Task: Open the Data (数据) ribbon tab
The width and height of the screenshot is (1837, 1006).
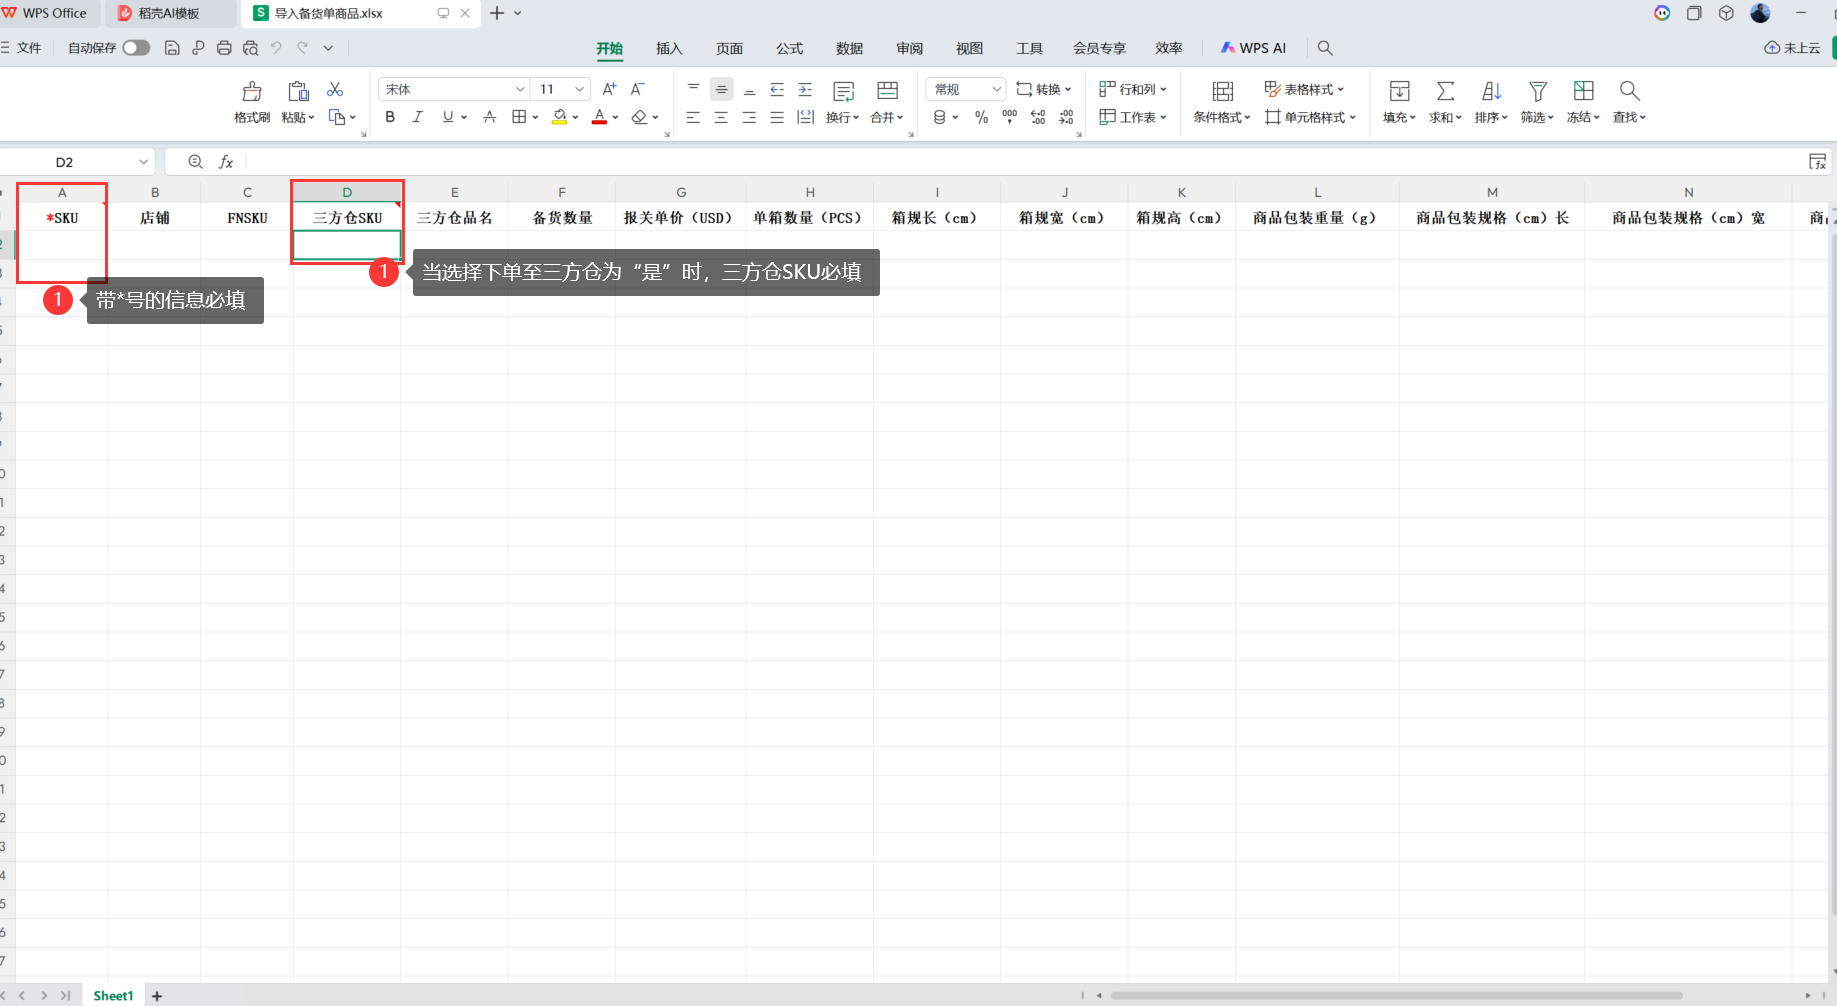Action: click(x=849, y=48)
